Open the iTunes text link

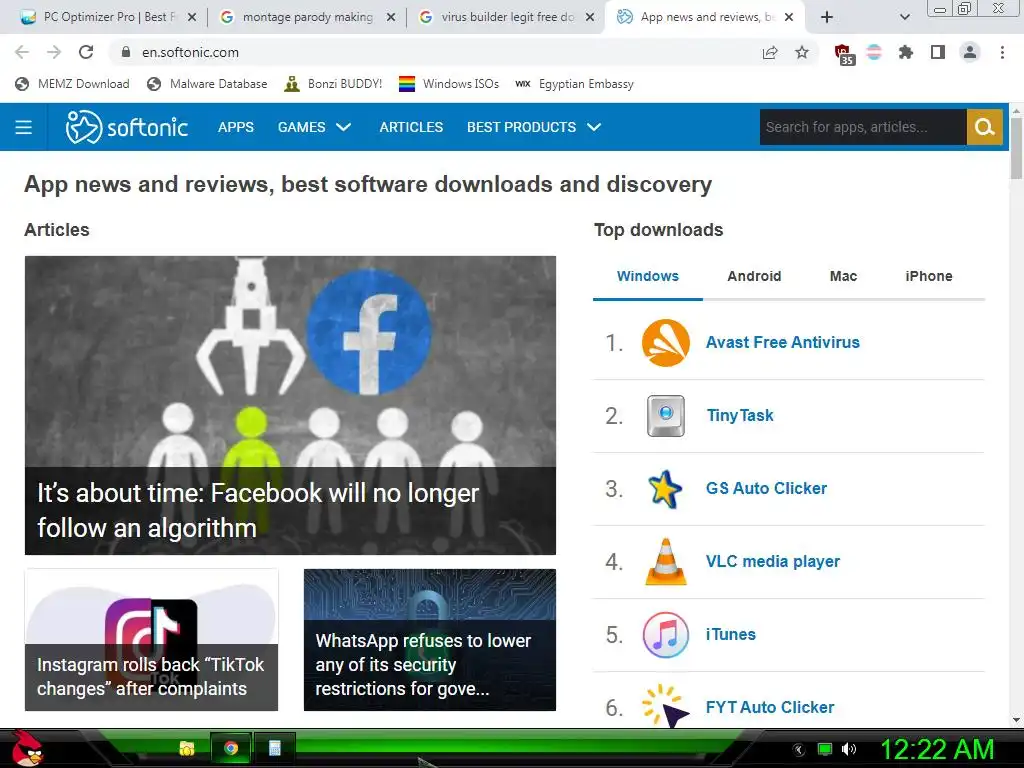[730, 635]
